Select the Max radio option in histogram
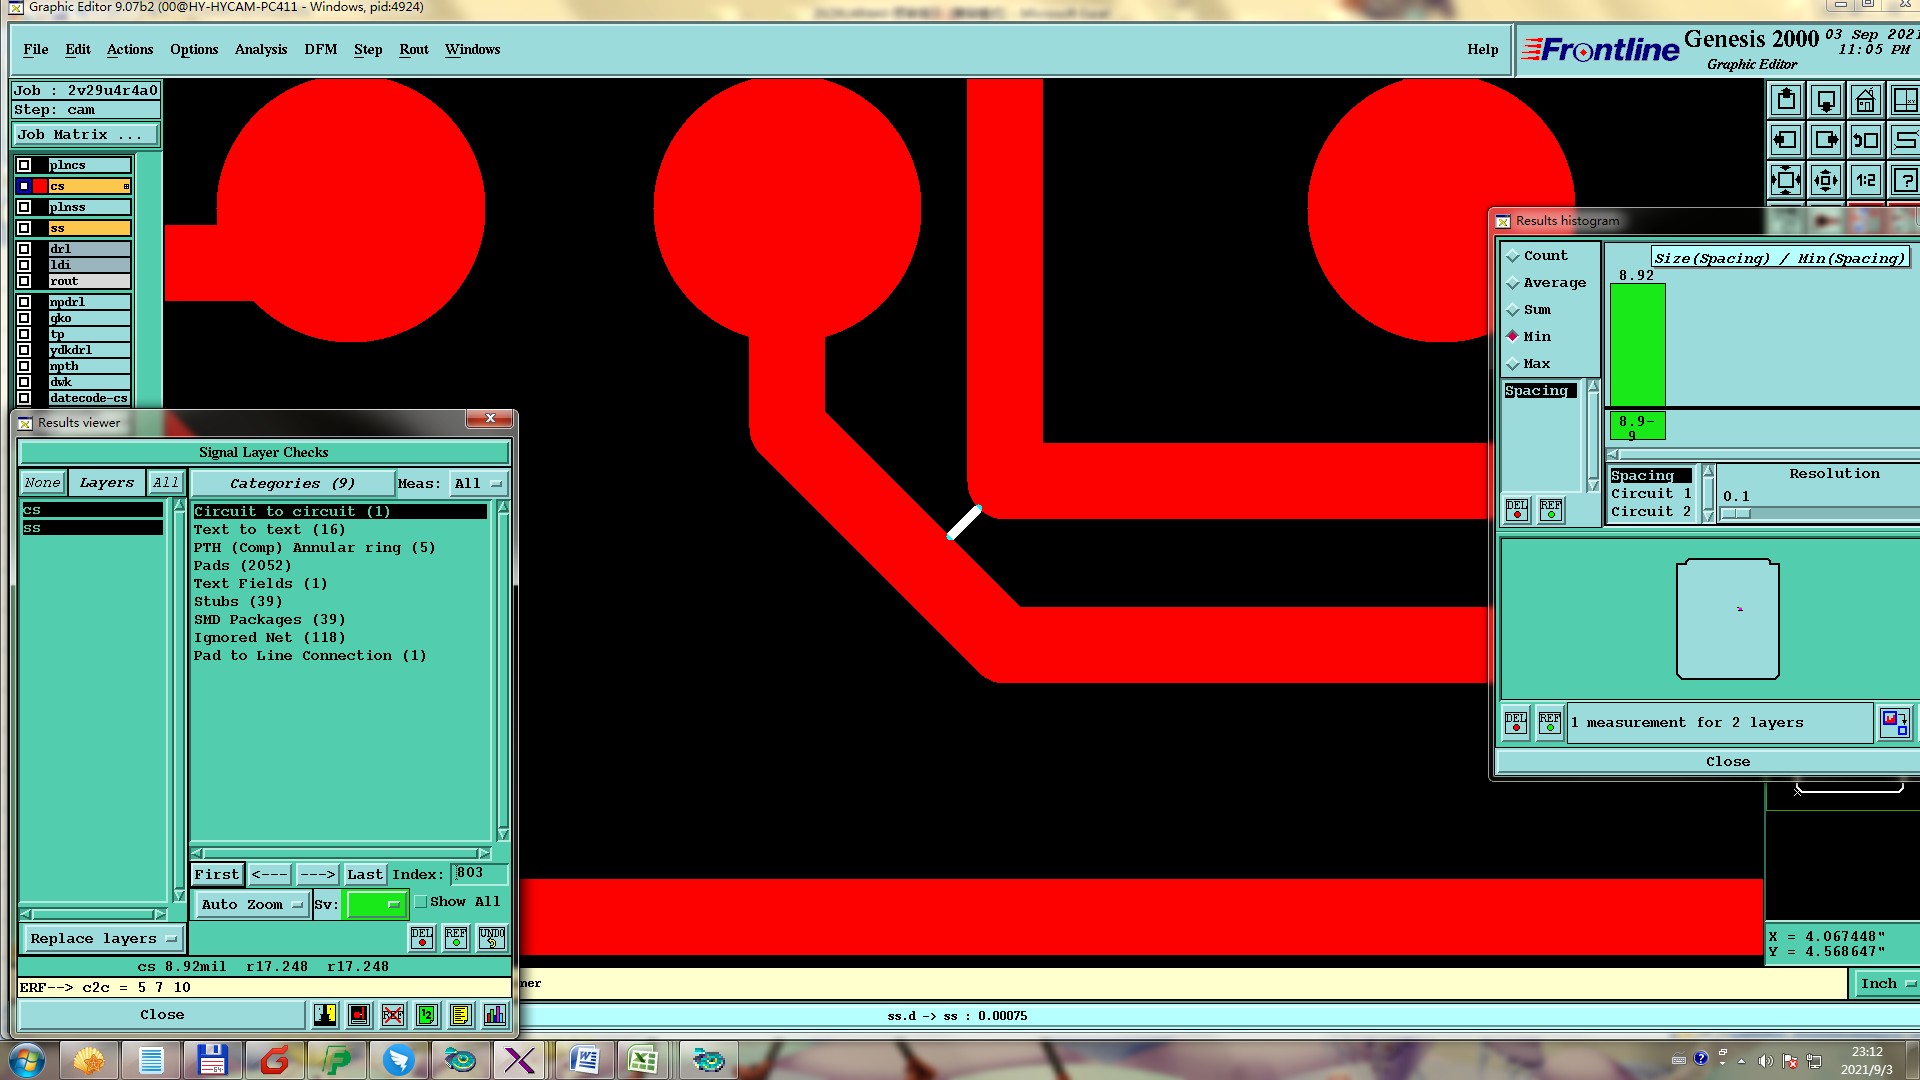This screenshot has height=1080, width=1920. pos(1513,364)
